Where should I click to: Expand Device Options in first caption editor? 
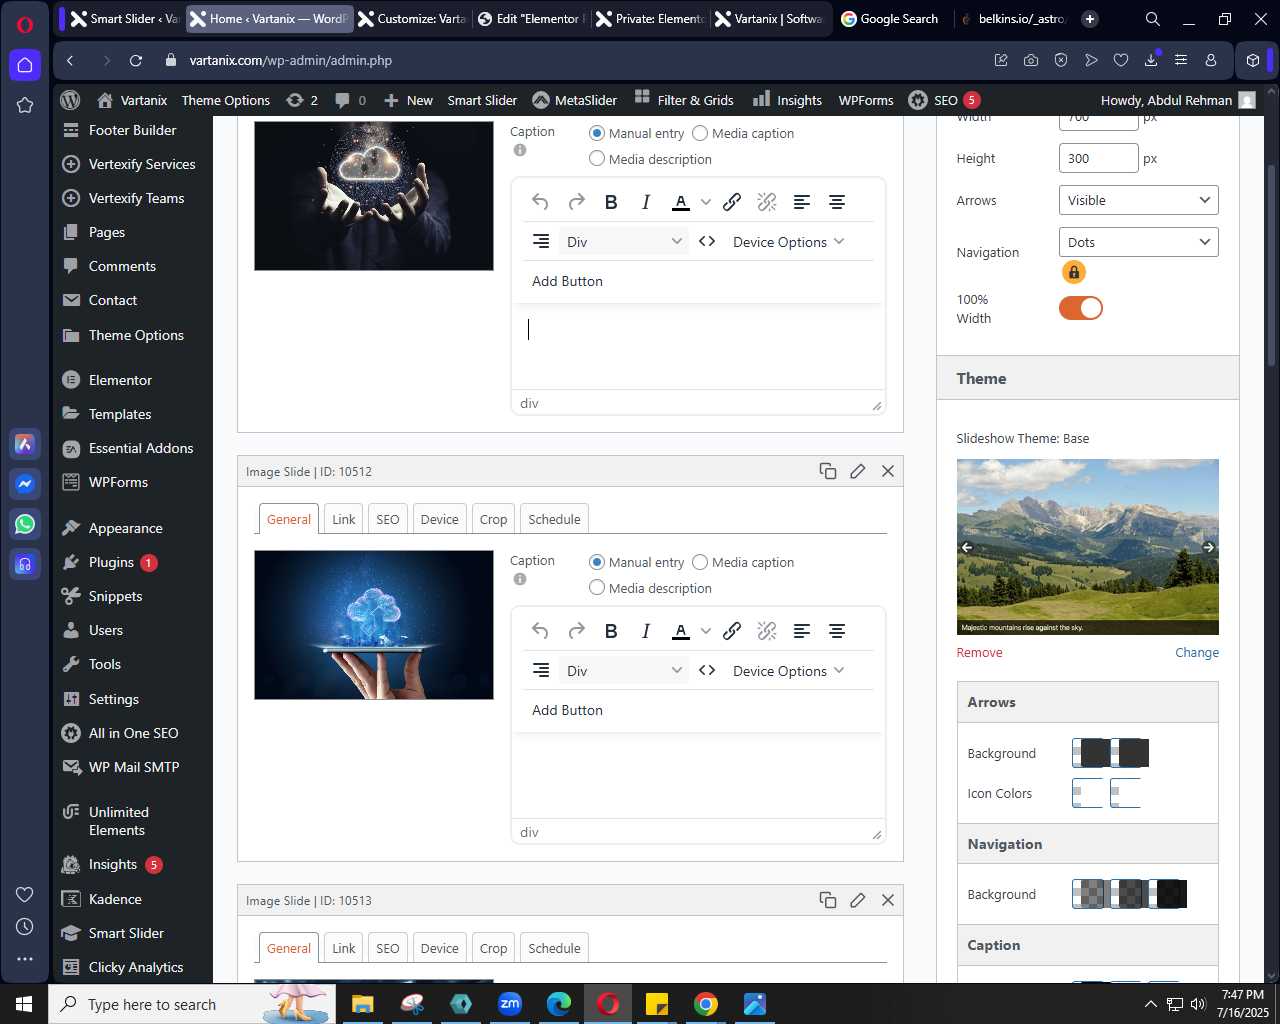pyautogui.click(x=789, y=241)
